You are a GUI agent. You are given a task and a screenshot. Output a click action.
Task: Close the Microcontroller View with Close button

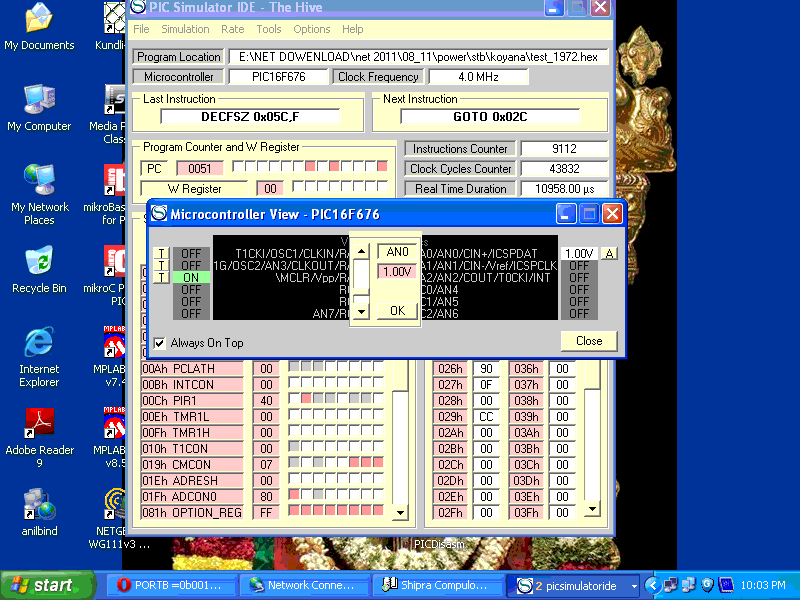[x=589, y=341]
